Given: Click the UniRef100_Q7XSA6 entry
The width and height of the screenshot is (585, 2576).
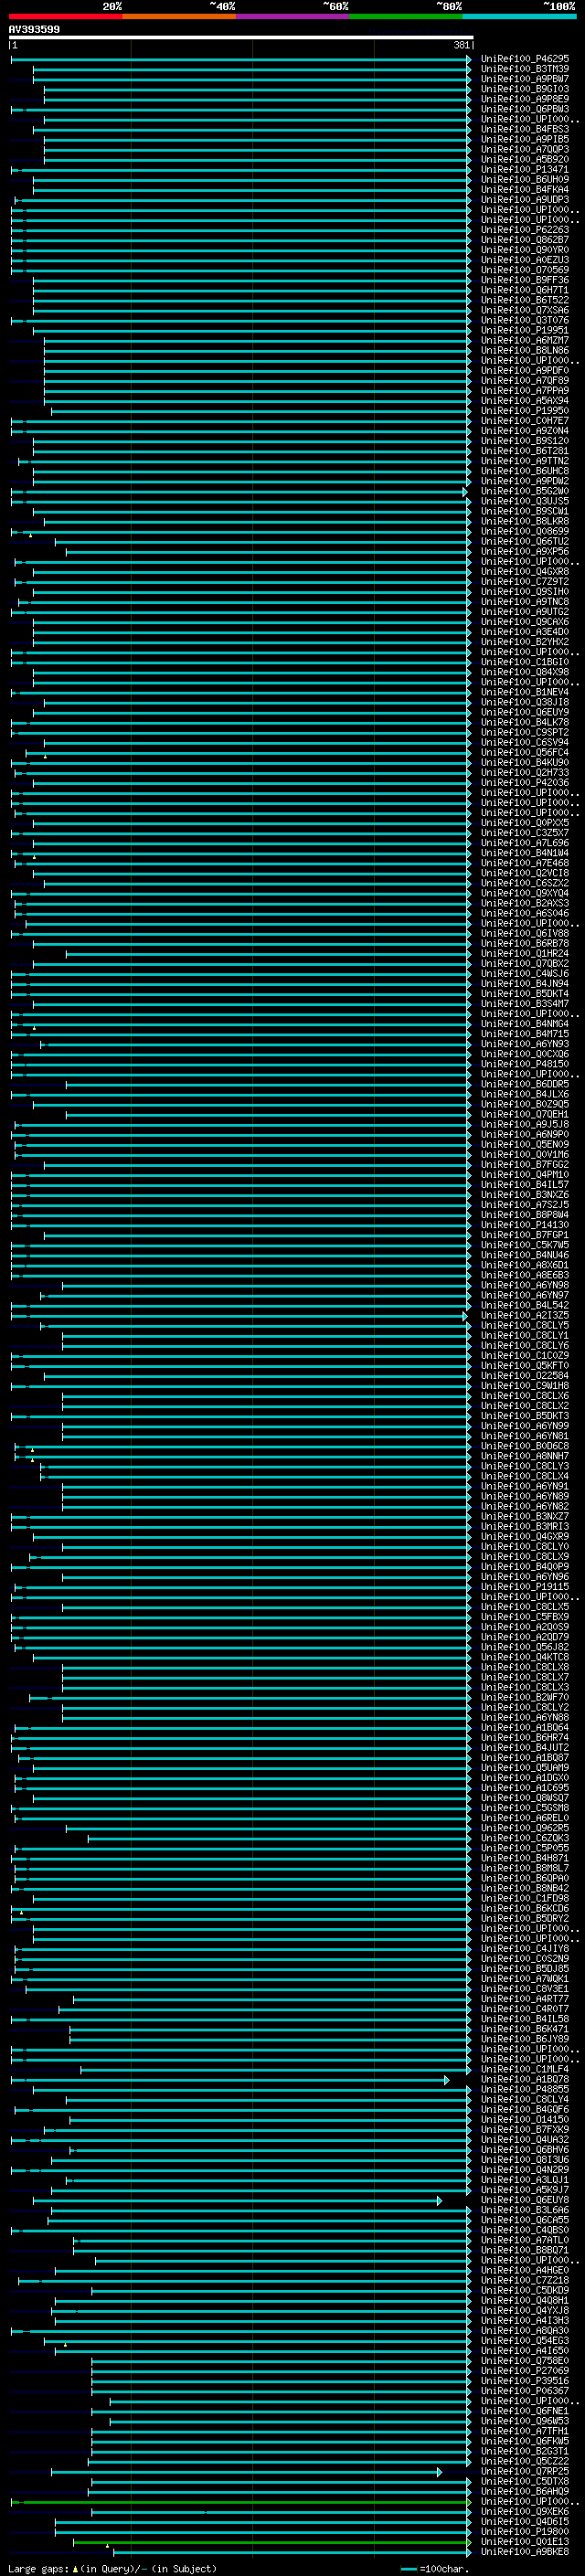Looking at the screenshot, I should [x=525, y=310].
